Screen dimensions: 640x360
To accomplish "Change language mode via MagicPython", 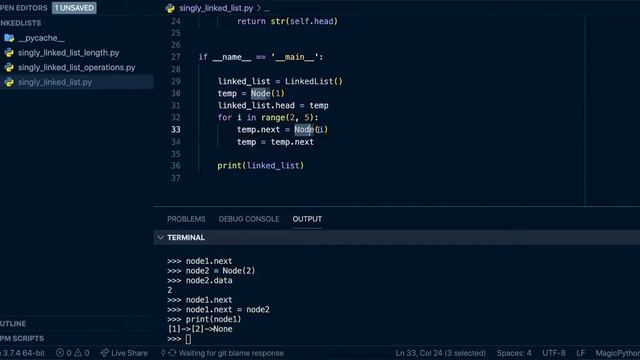I will click(x=618, y=353).
